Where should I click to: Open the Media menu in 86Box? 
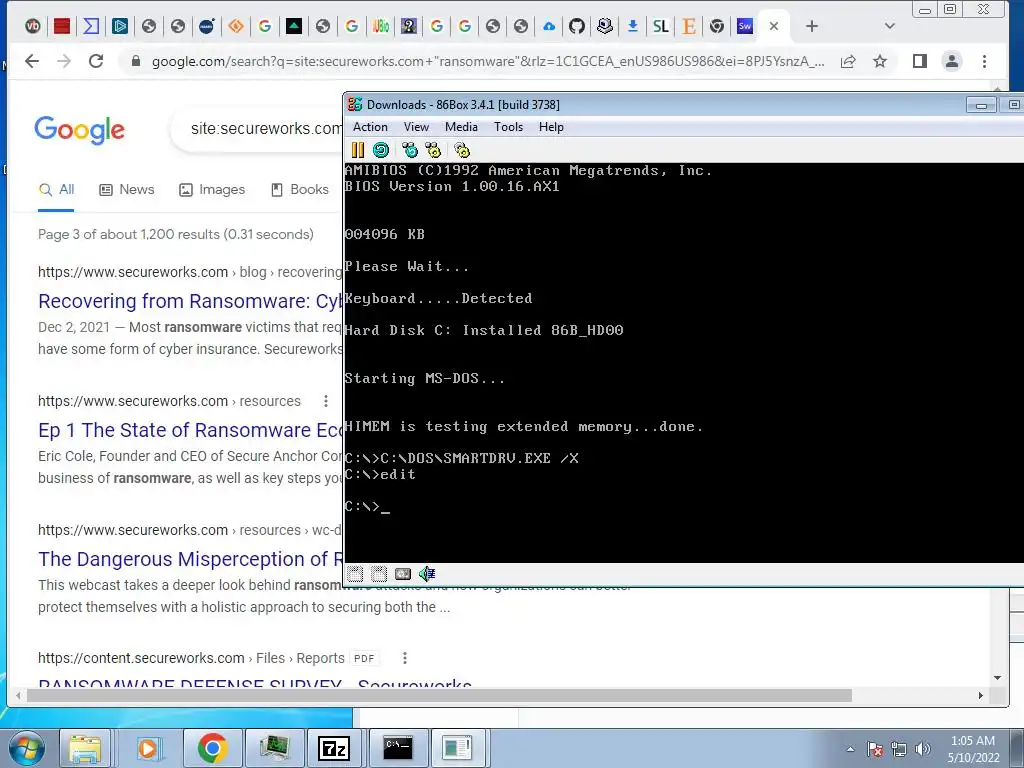click(x=461, y=127)
